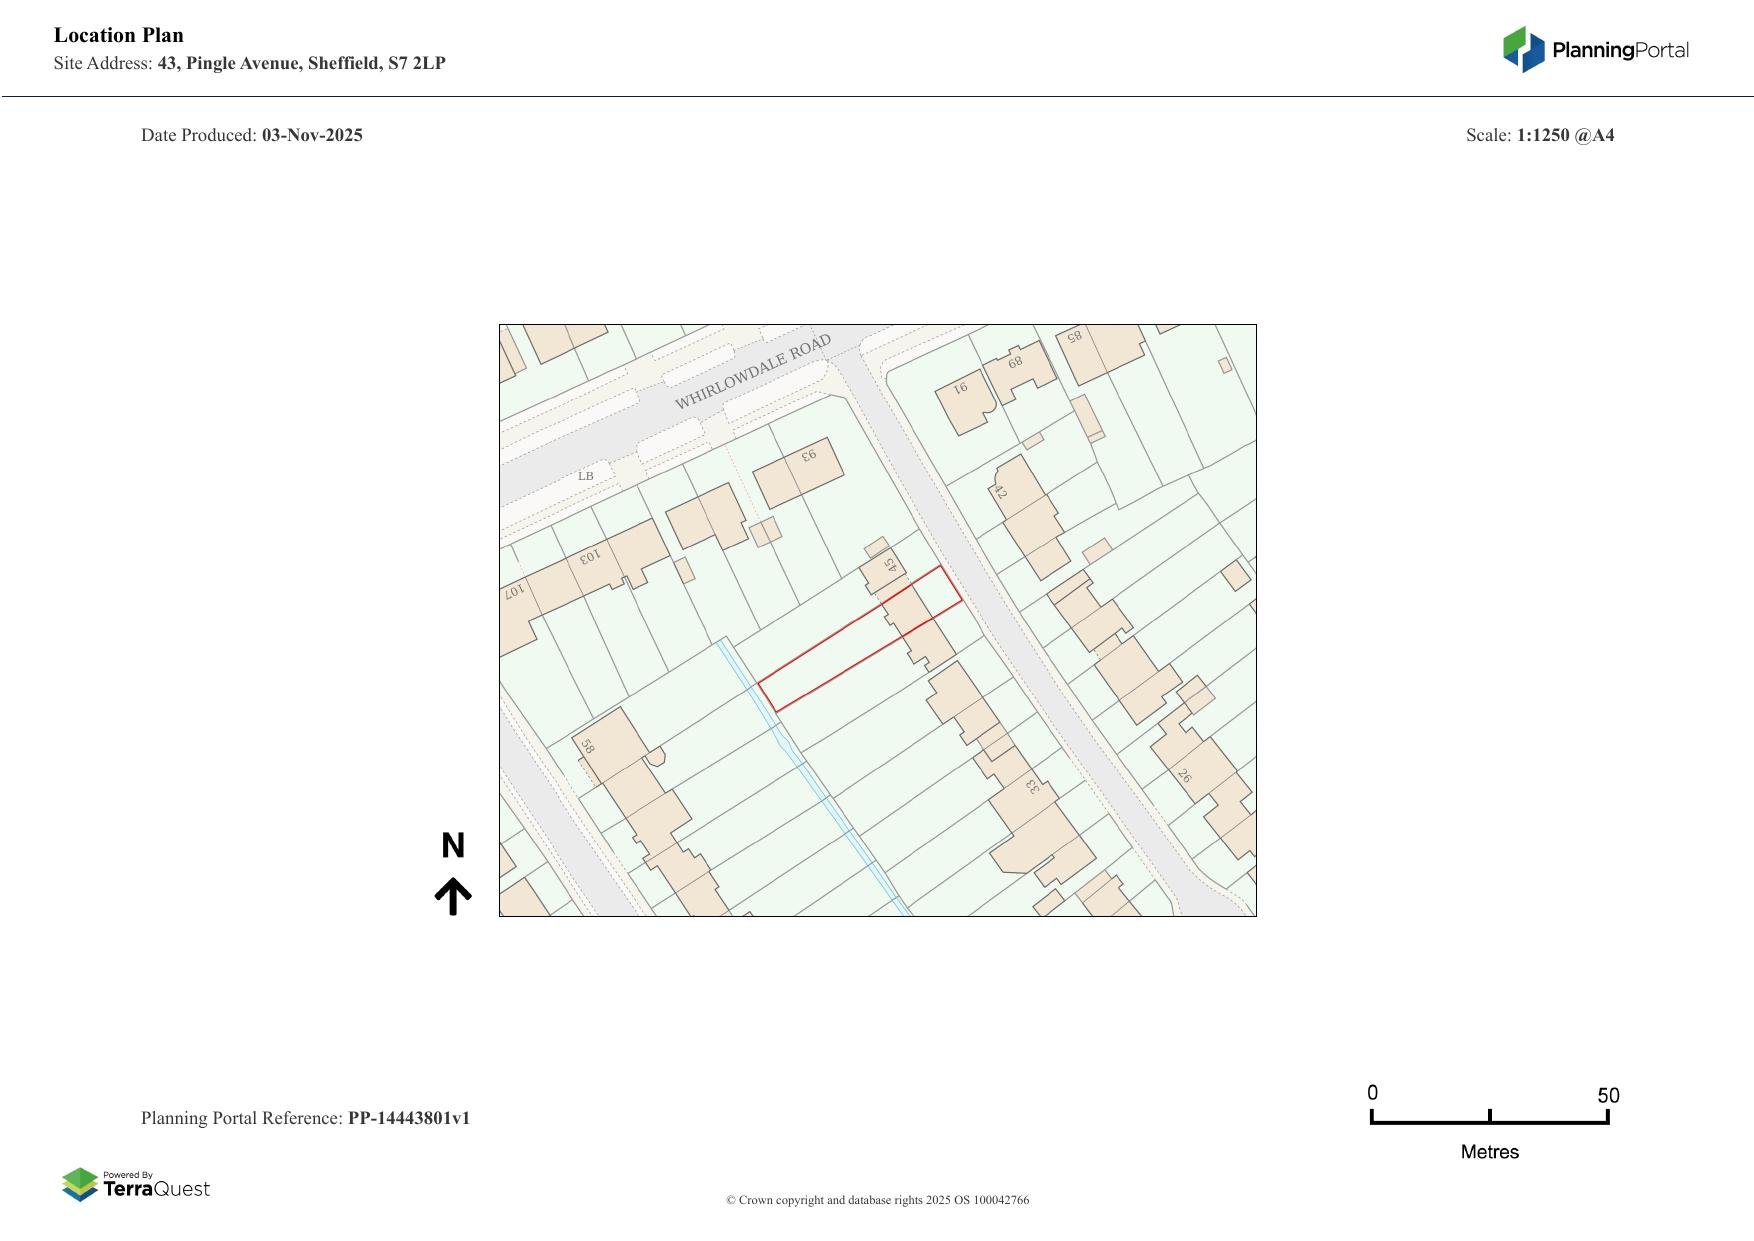This screenshot has height=1241, width=1754.
Task: Click the LB post box marker
Action: [x=586, y=476]
